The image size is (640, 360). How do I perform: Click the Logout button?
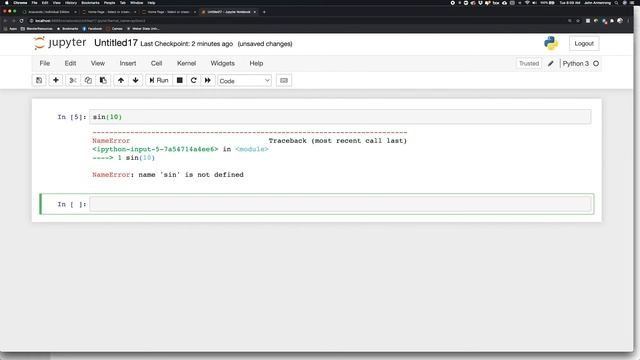pyautogui.click(x=584, y=43)
